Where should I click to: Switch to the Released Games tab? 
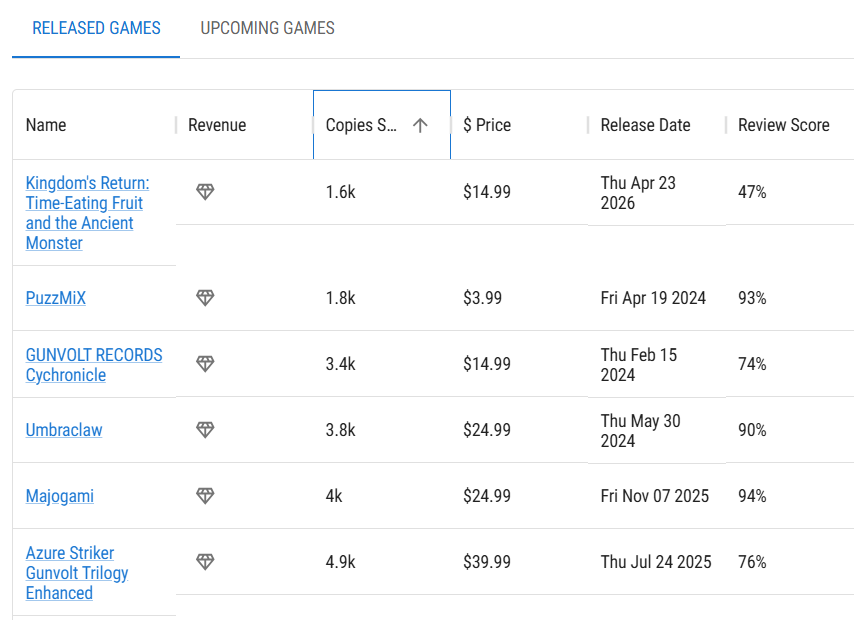96,28
